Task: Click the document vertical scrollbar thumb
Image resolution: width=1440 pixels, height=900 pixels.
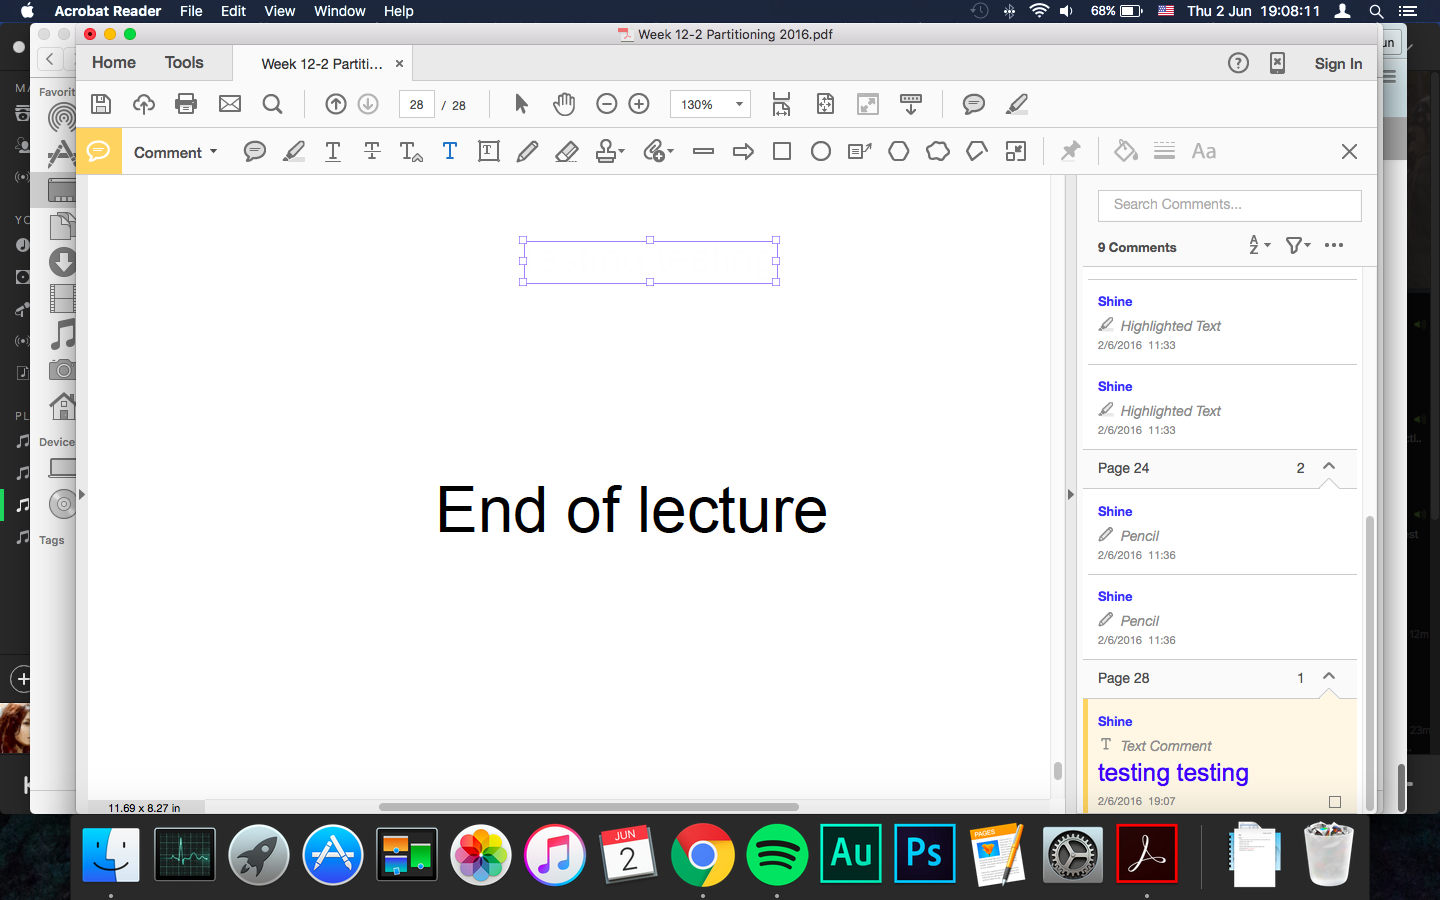Action: click(1057, 770)
